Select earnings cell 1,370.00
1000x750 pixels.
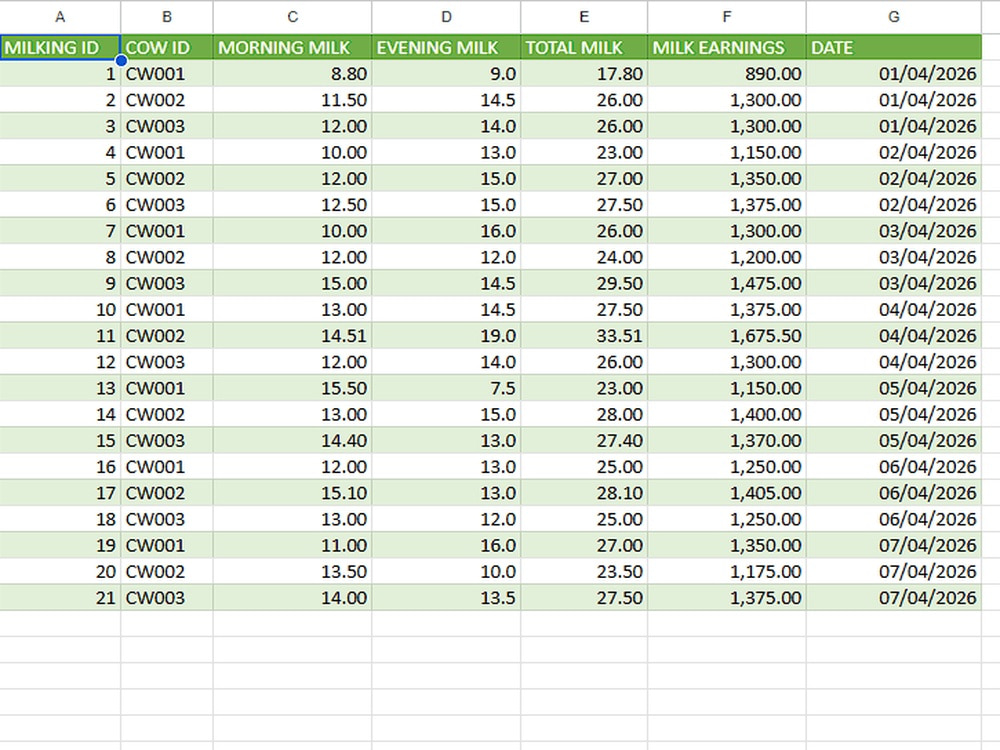point(726,440)
